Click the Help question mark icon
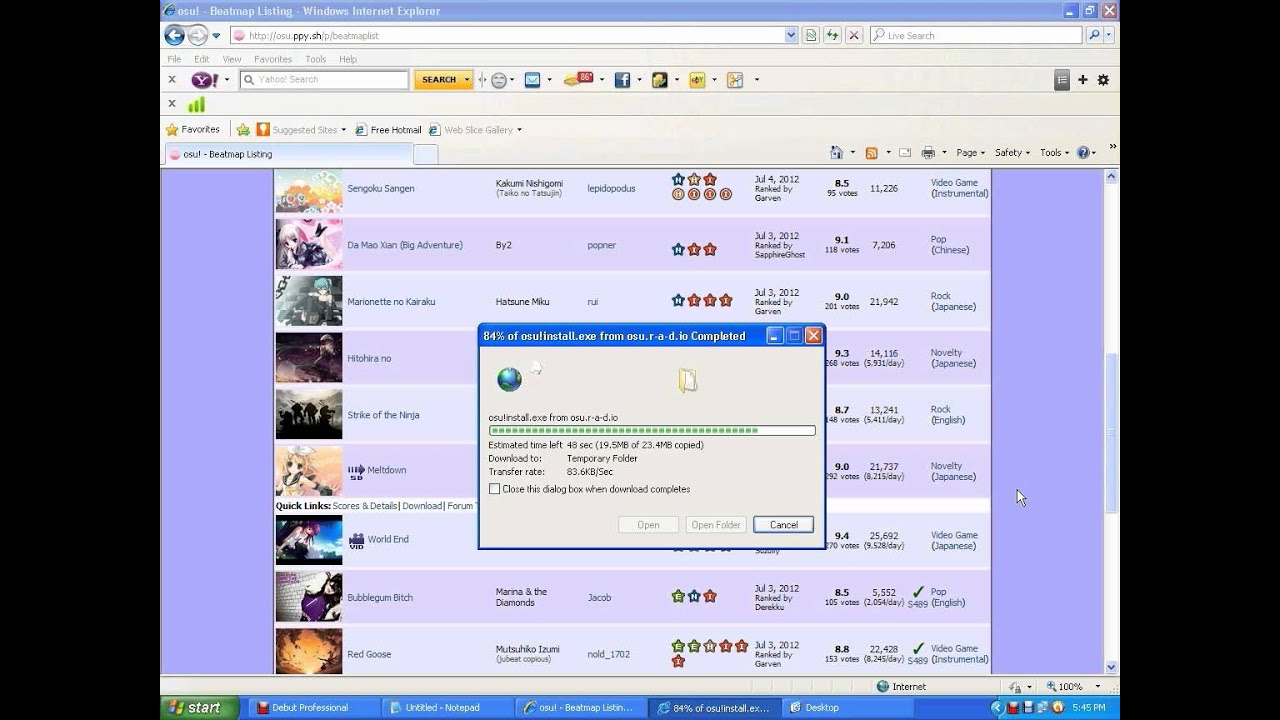Viewport: 1280px width, 720px height. 1082,153
